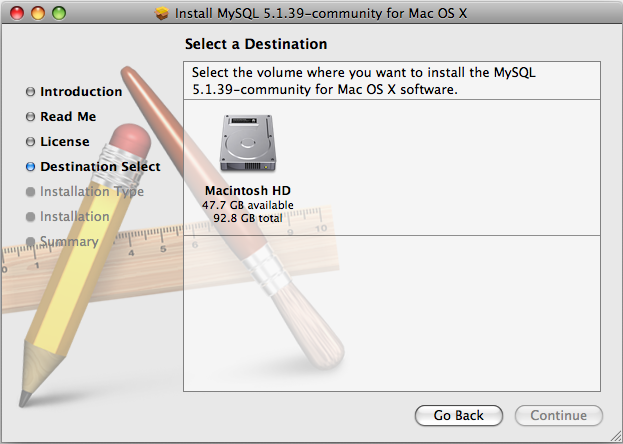Click the Read Me step label
This screenshot has height=444, width=623.
(68, 117)
